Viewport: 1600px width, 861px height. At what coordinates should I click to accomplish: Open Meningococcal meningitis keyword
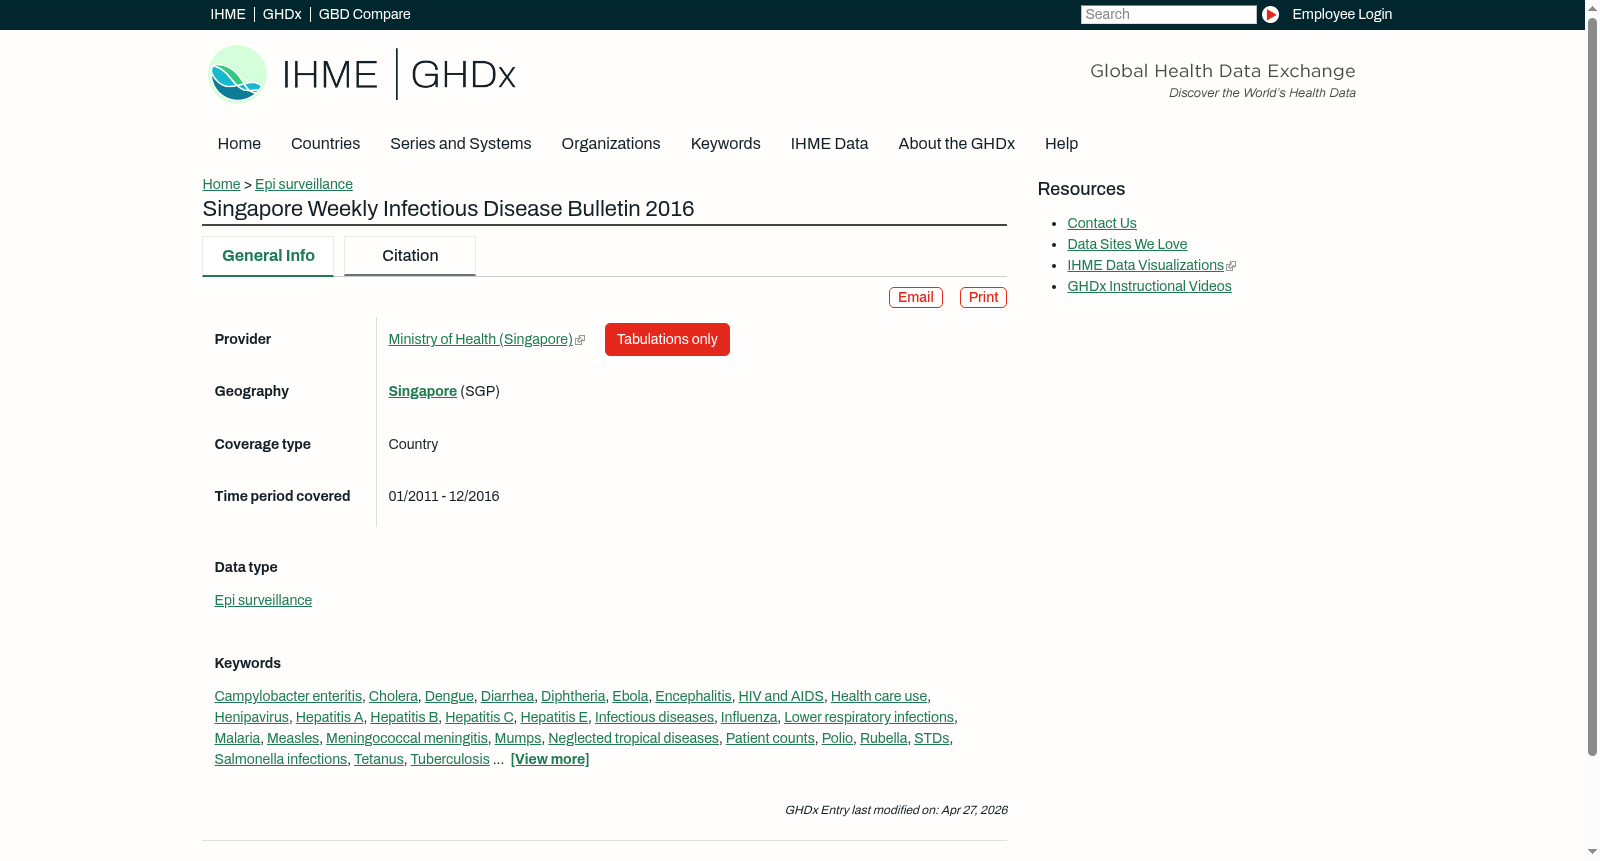[x=407, y=739]
